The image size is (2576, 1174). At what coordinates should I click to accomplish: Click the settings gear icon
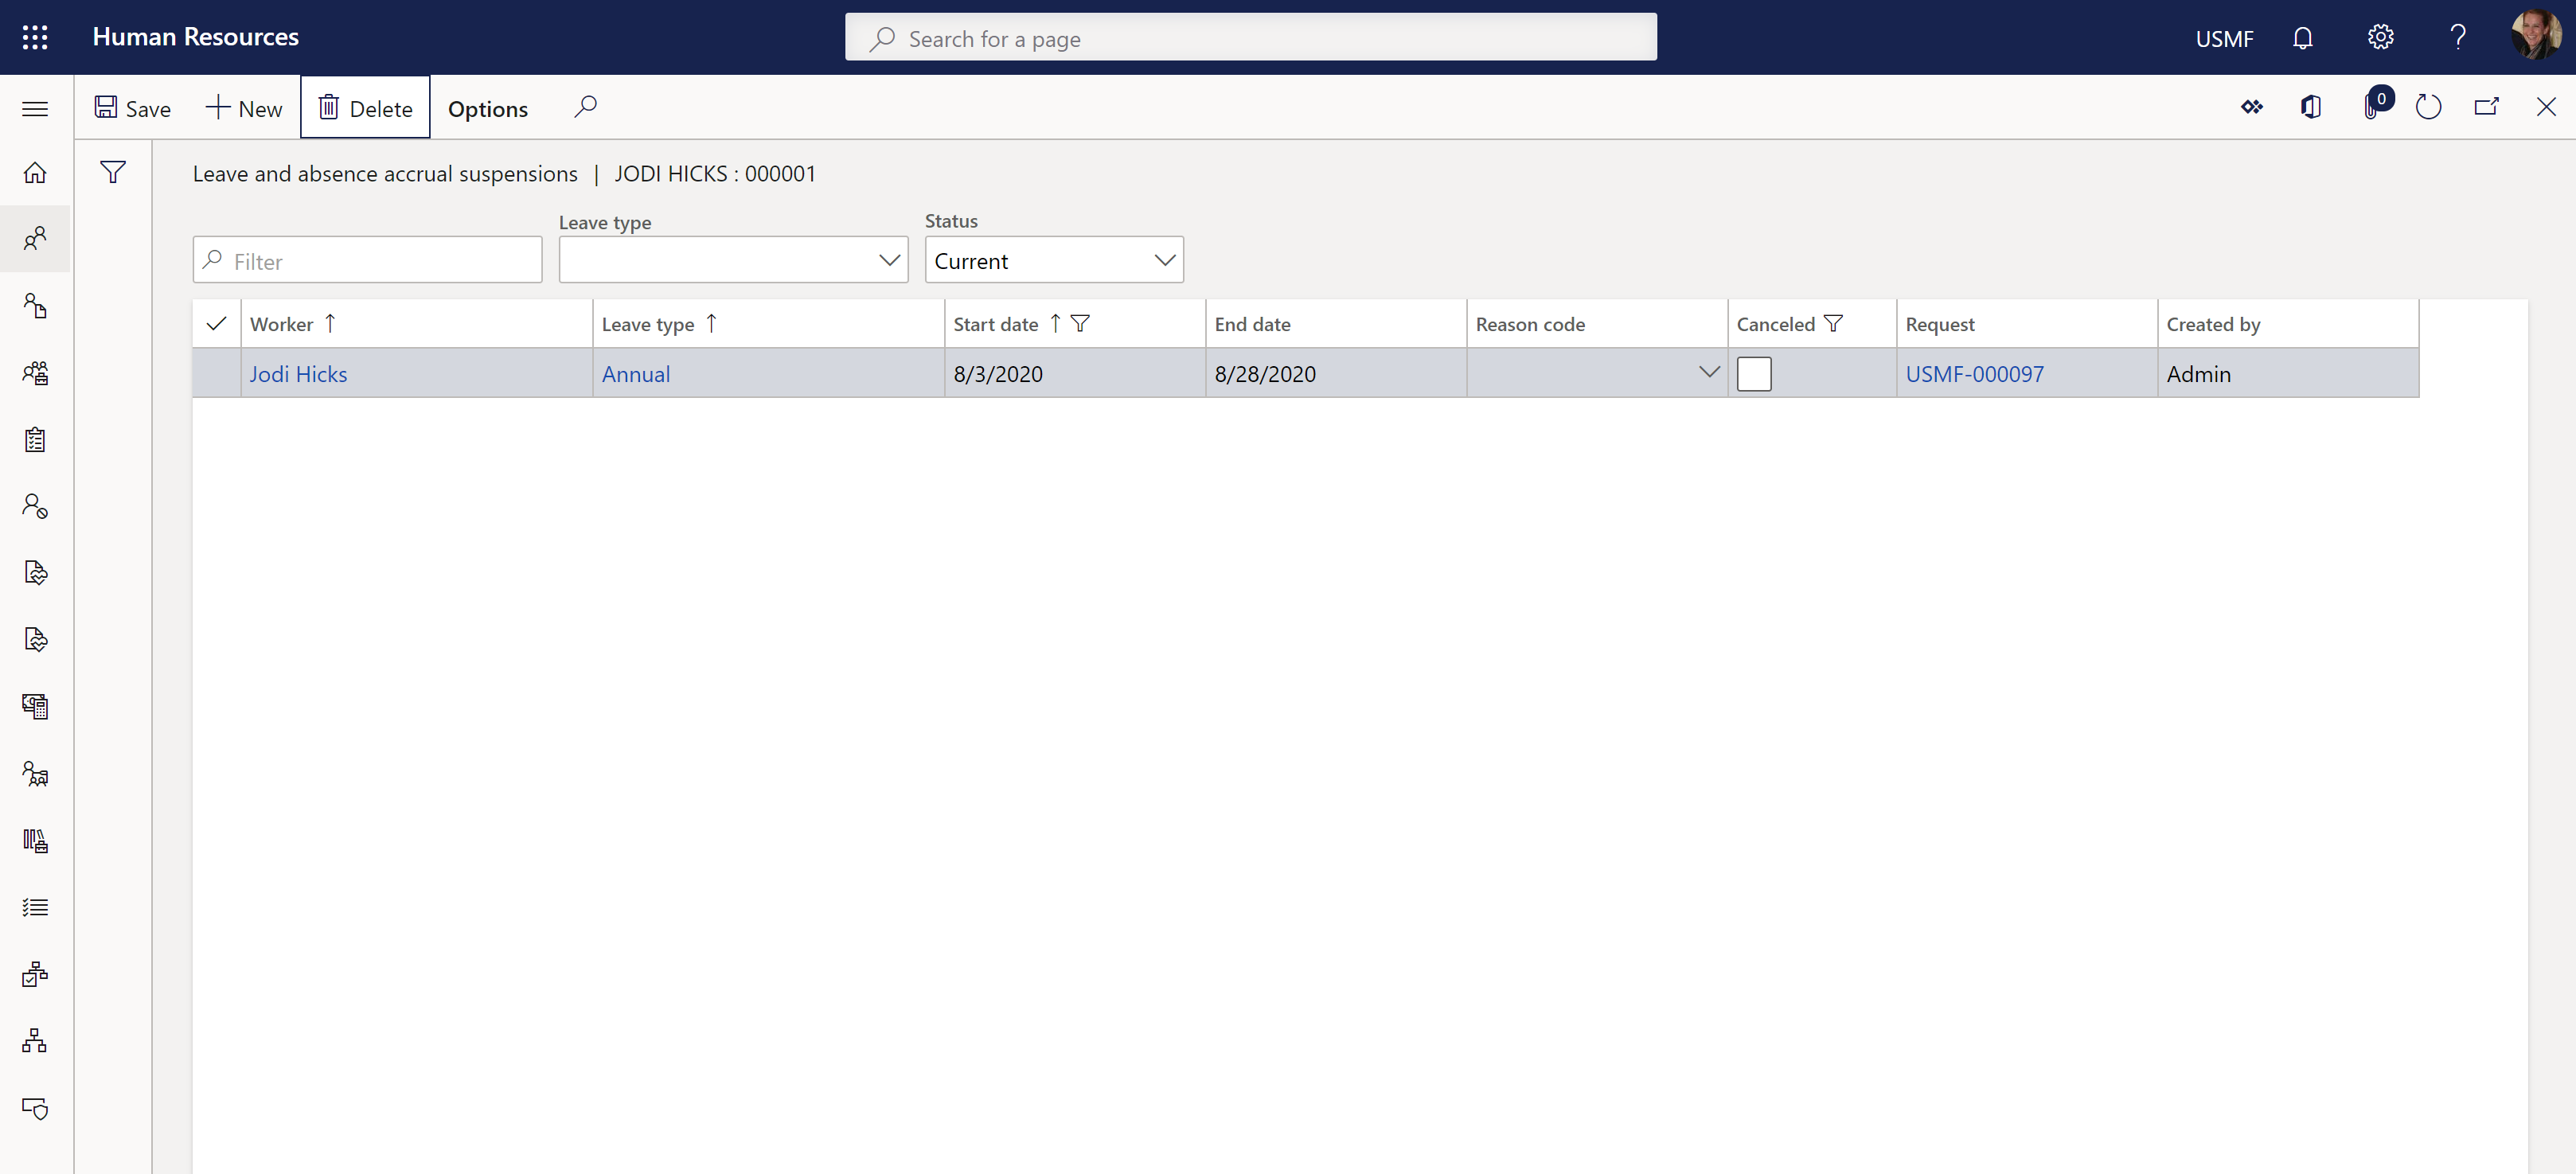tap(2380, 37)
